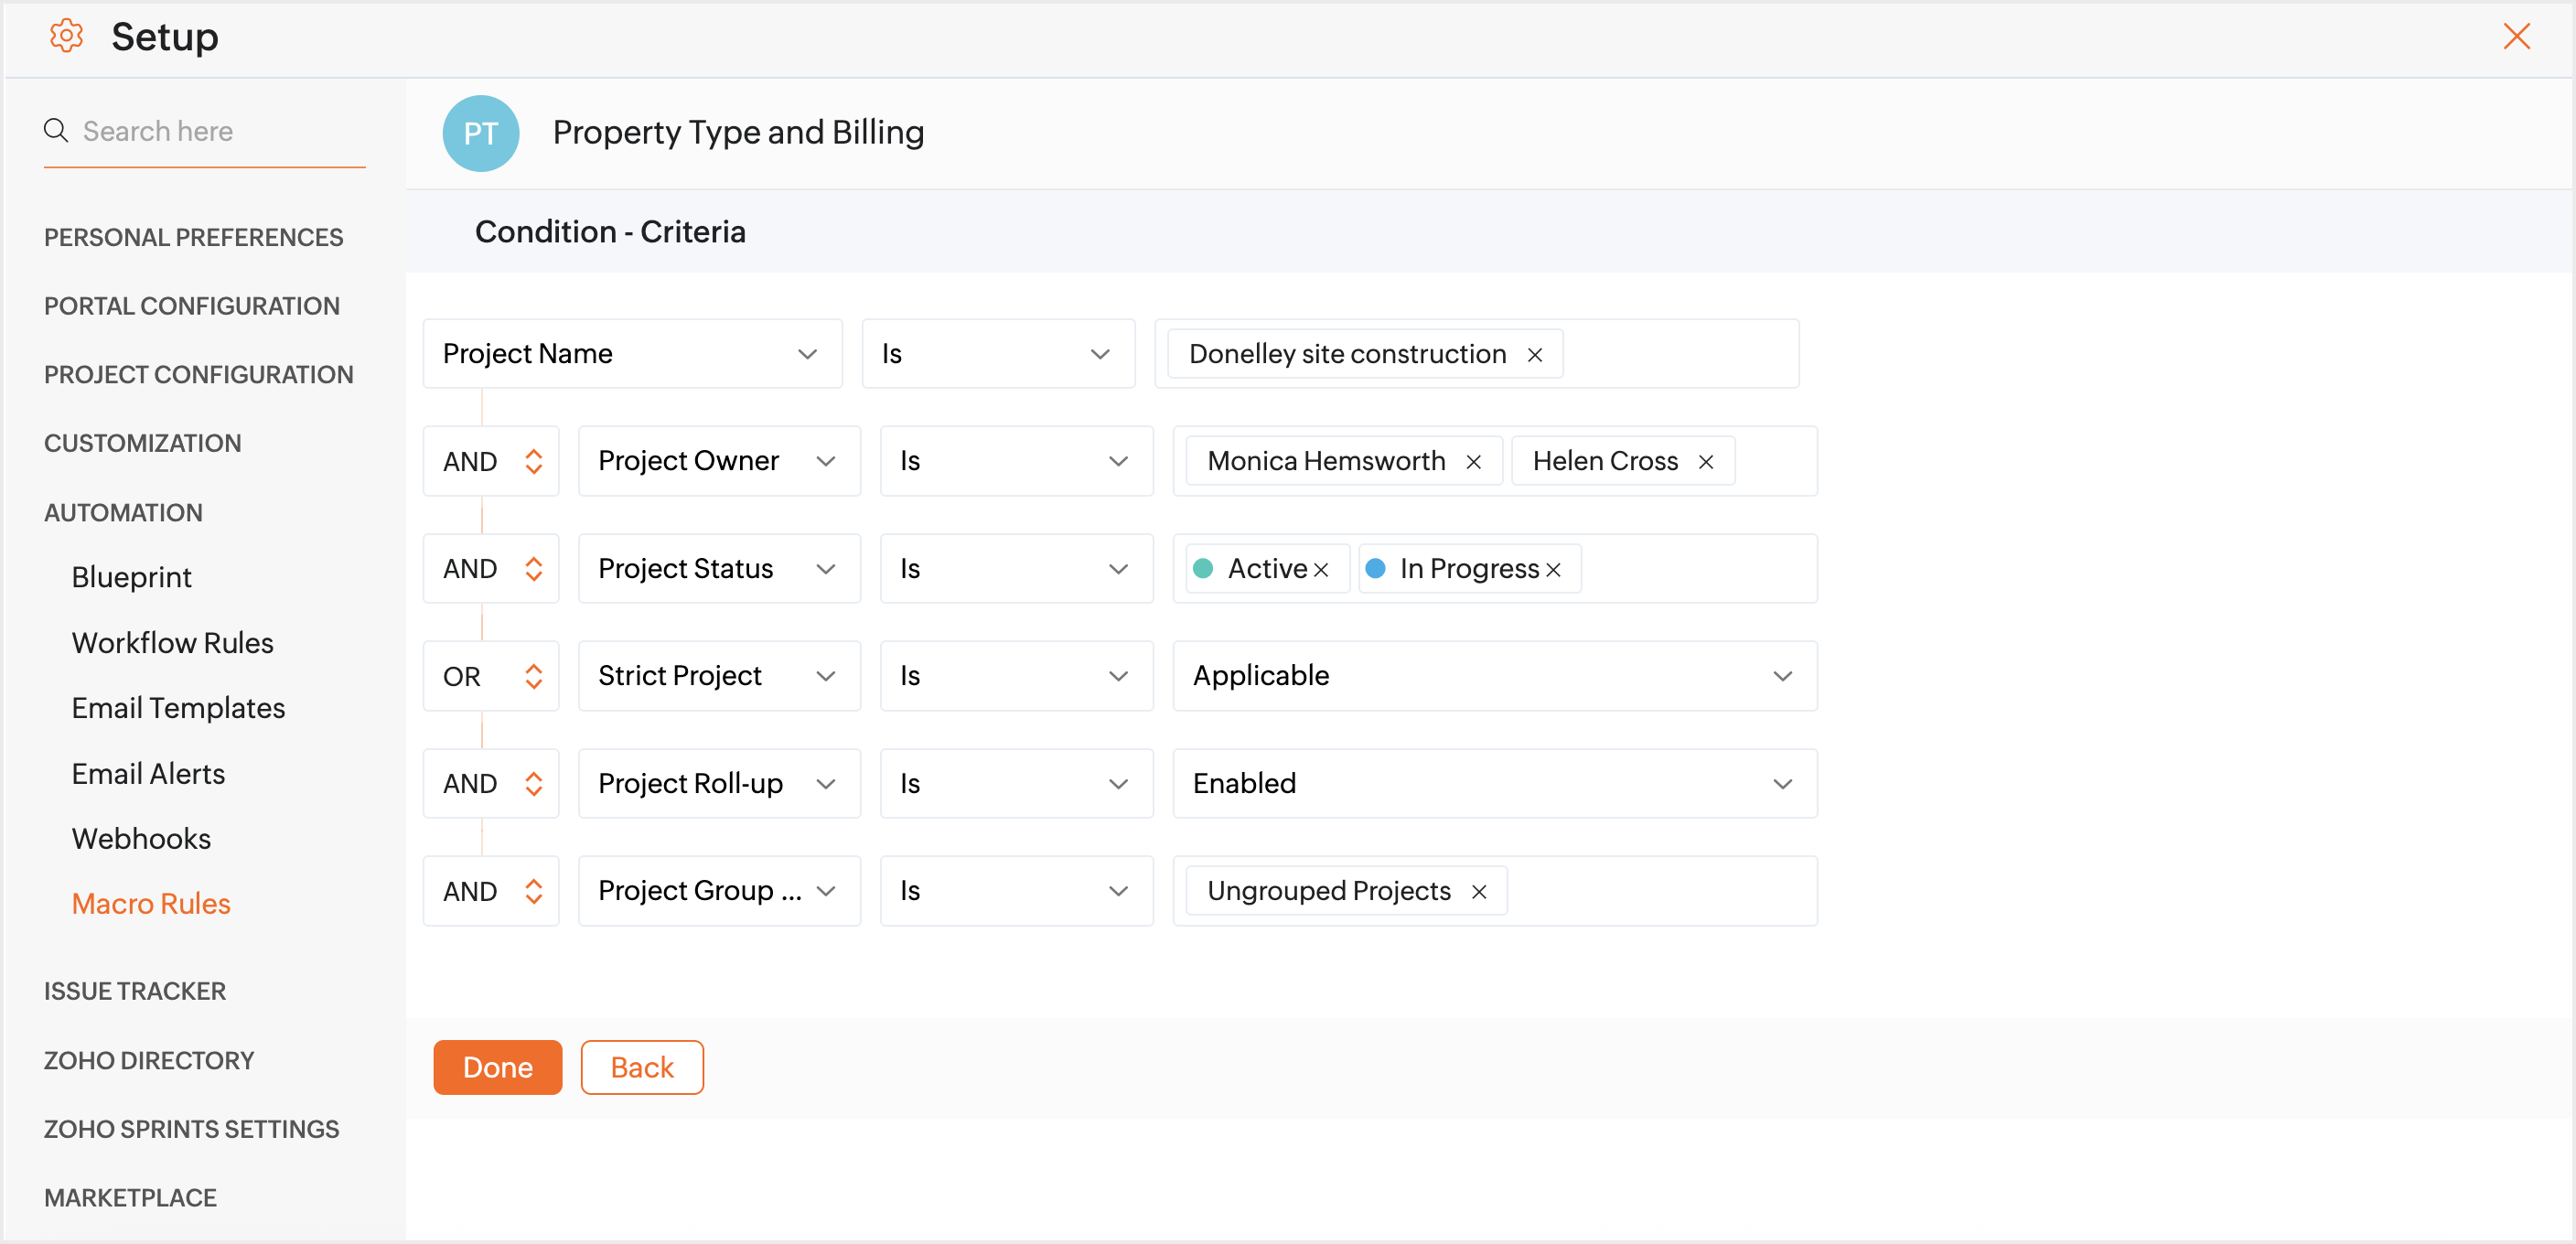Click the Back button
This screenshot has width=2576, height=1244.
[x=641, y=1067]
